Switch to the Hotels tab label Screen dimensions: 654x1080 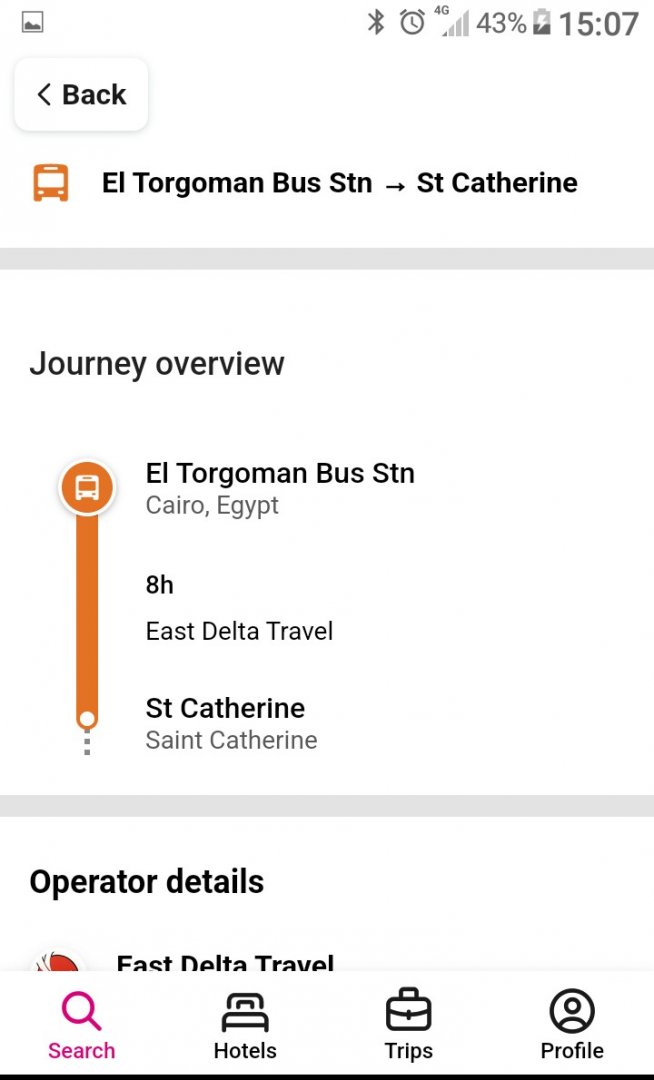click(245, 1051)
